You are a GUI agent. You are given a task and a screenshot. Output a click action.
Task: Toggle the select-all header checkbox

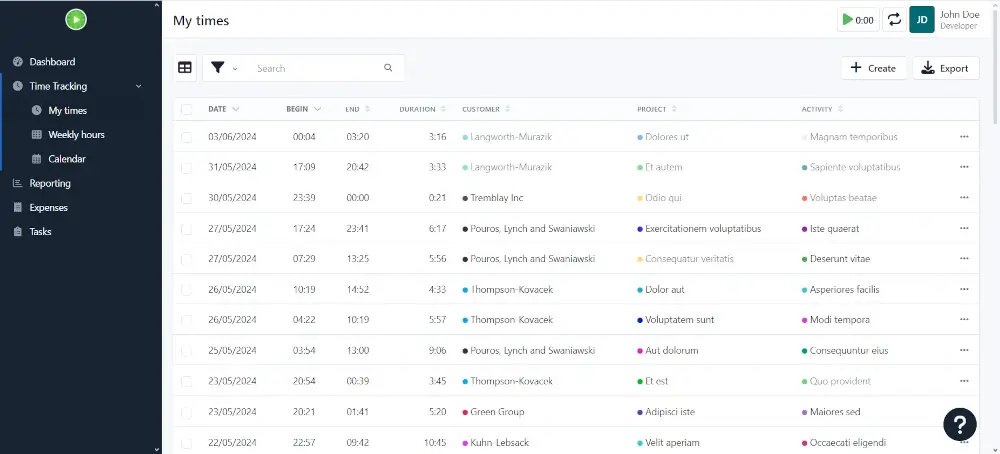click(186, 110)
